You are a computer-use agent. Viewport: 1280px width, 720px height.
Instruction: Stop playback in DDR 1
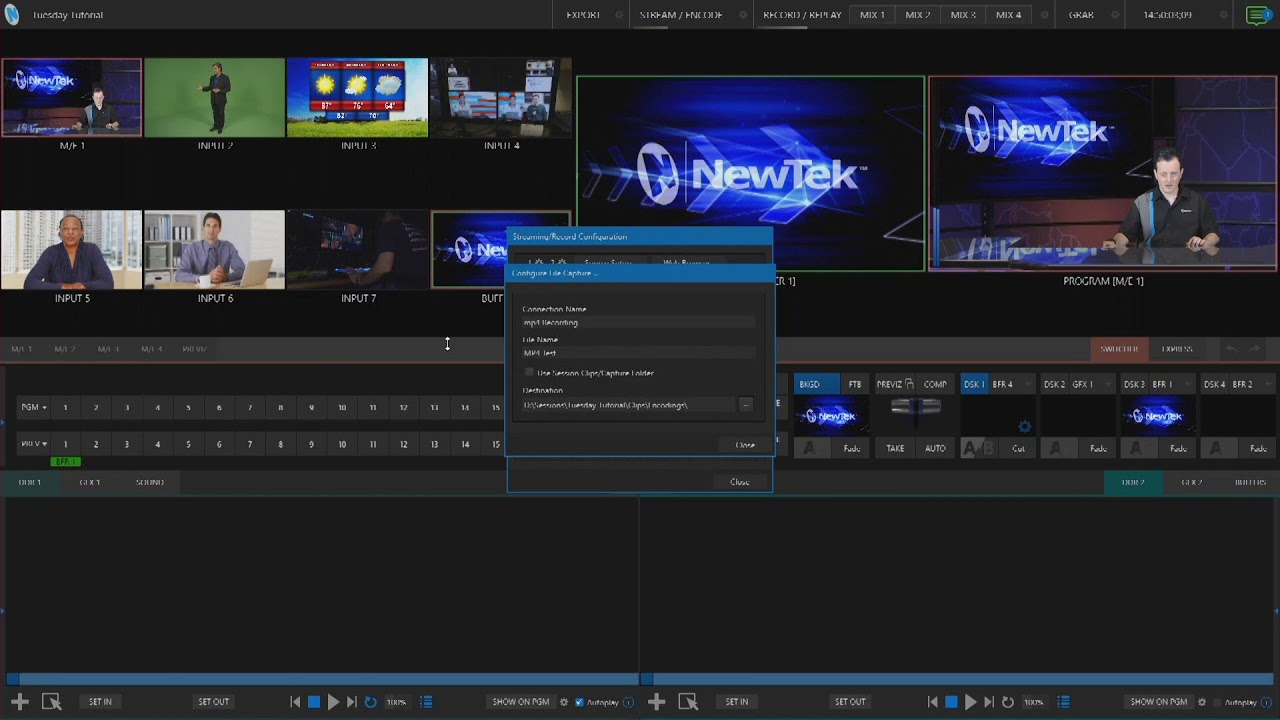314,702
